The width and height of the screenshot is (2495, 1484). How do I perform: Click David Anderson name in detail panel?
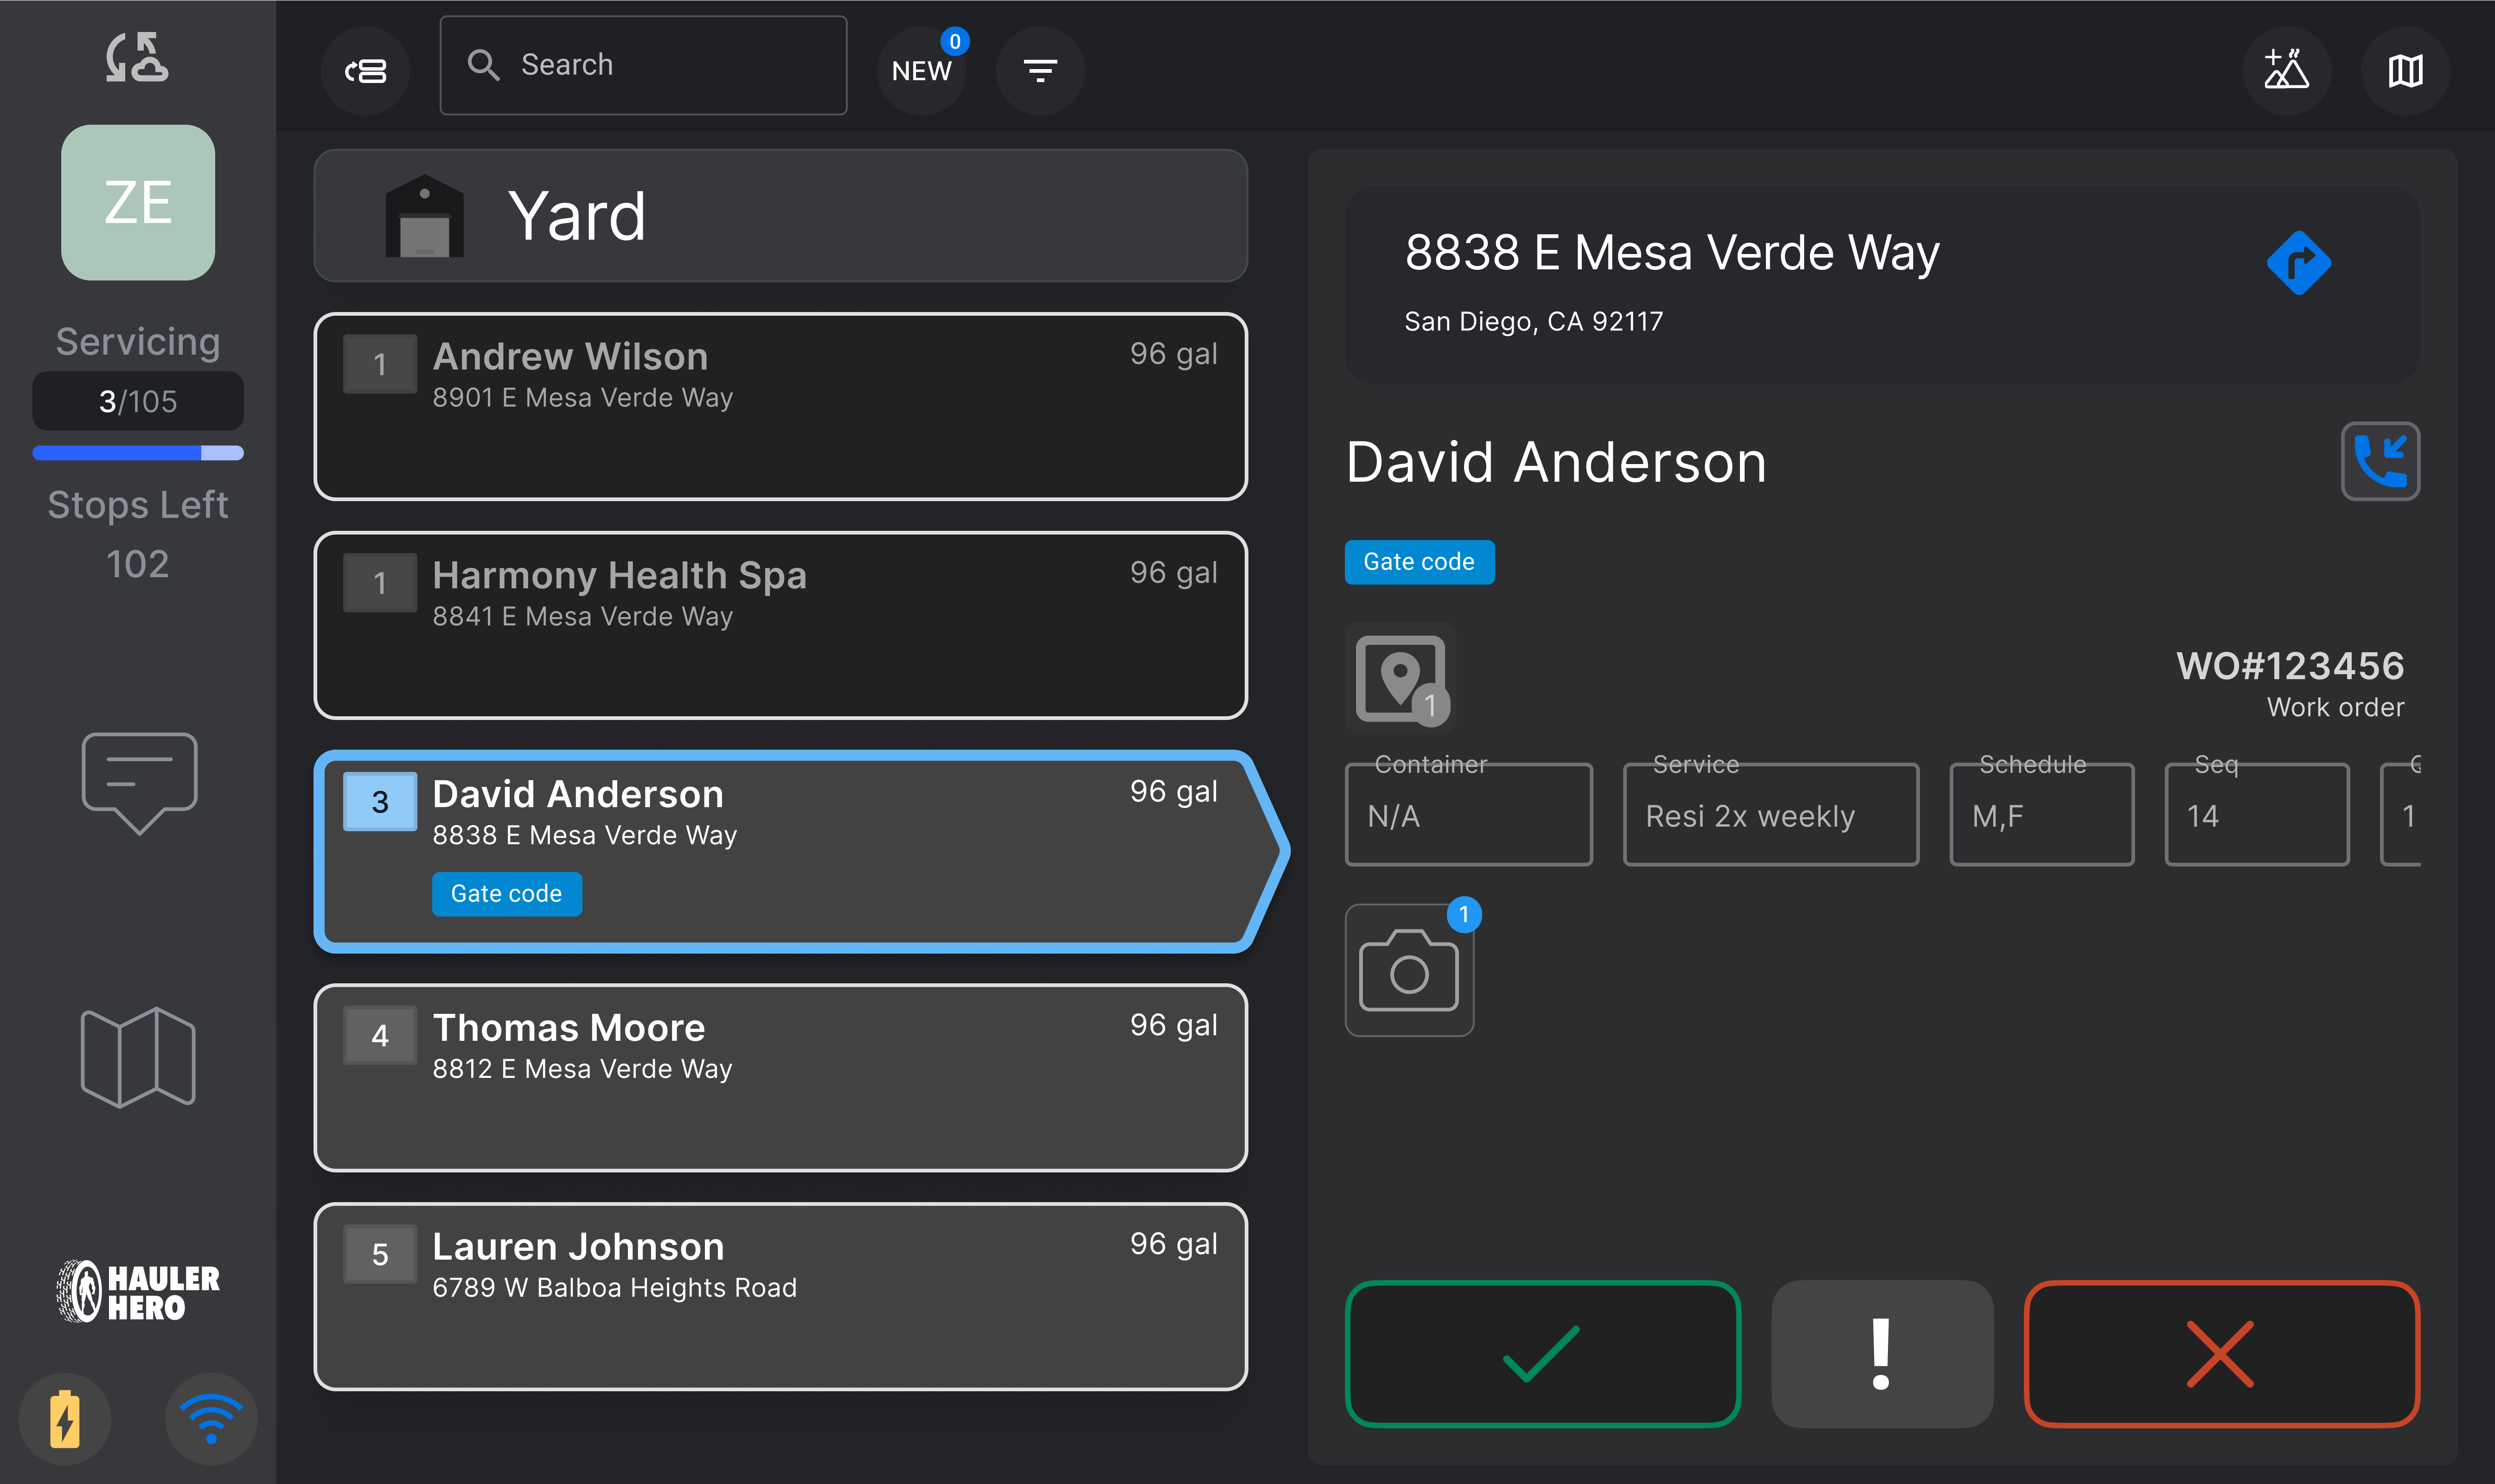coord(1556,462)
